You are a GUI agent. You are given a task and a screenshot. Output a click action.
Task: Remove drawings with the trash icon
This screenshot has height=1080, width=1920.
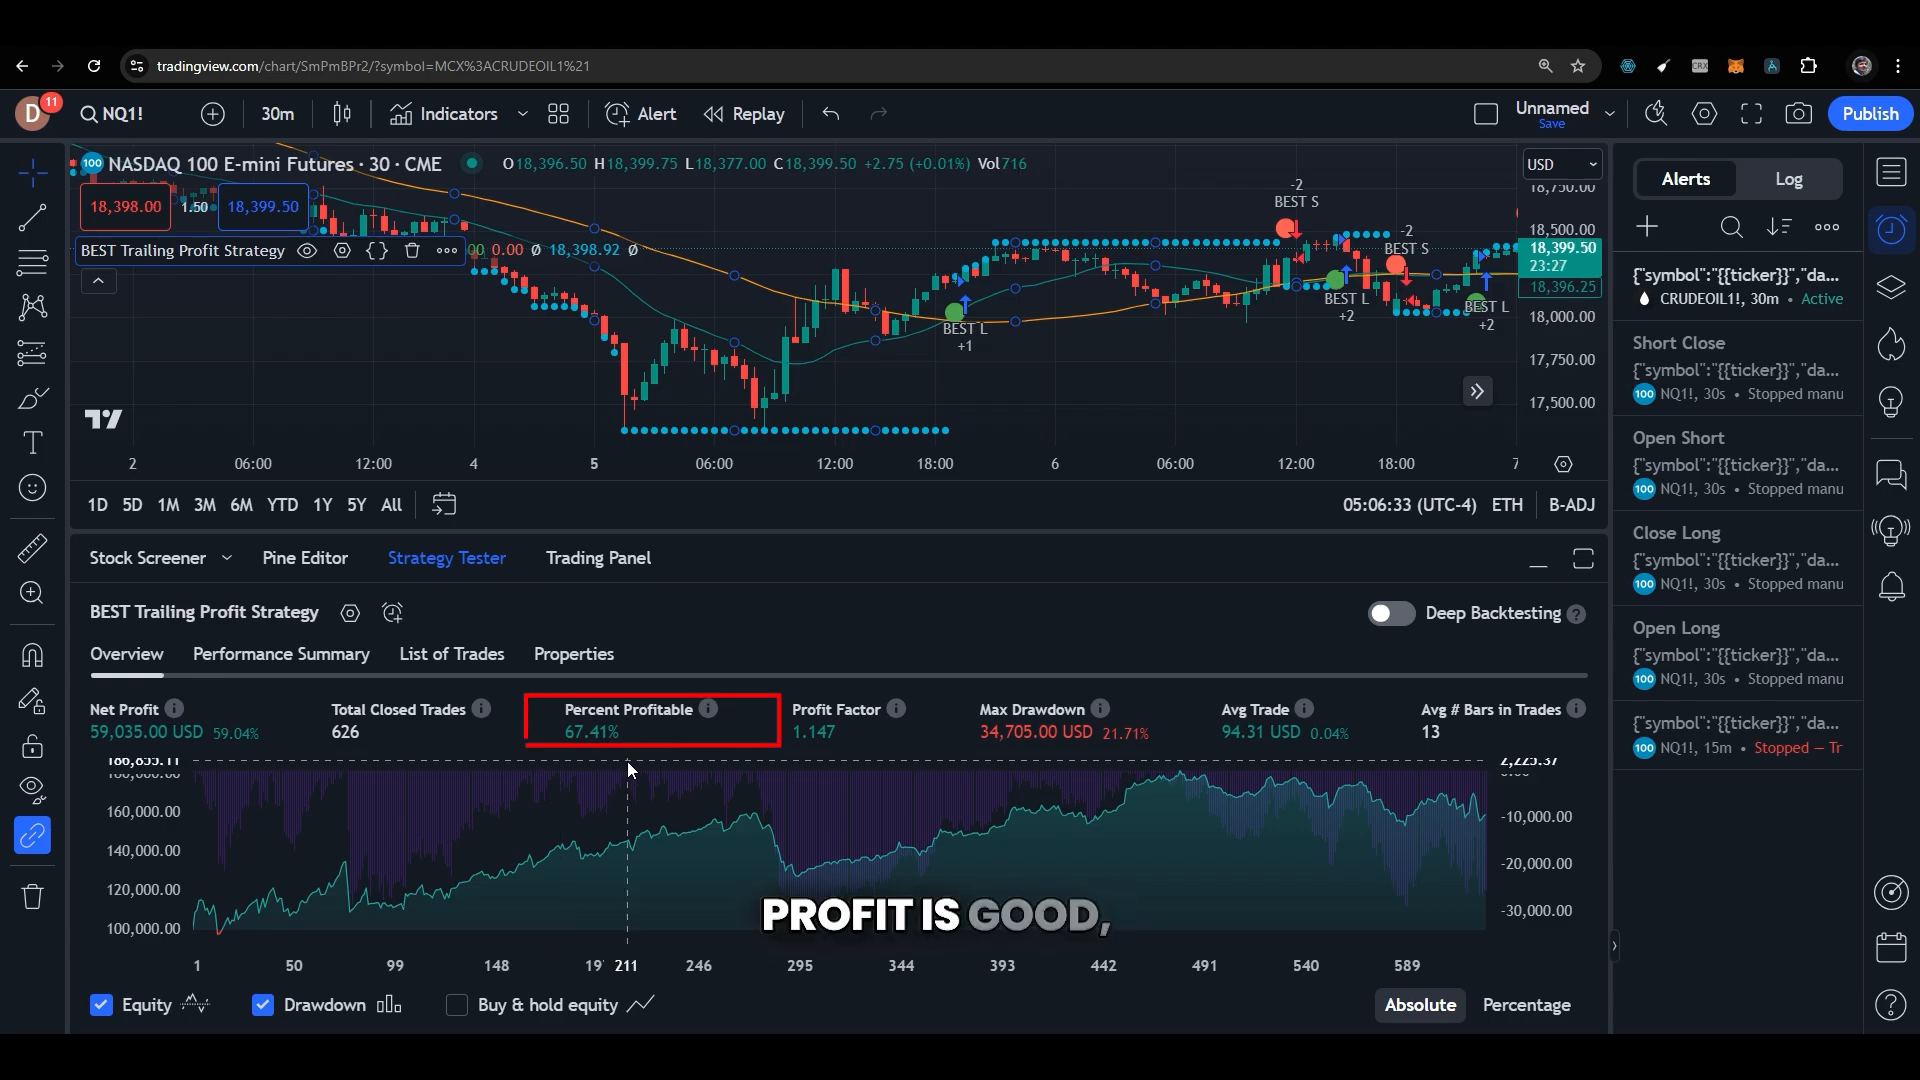pos(32,896)
